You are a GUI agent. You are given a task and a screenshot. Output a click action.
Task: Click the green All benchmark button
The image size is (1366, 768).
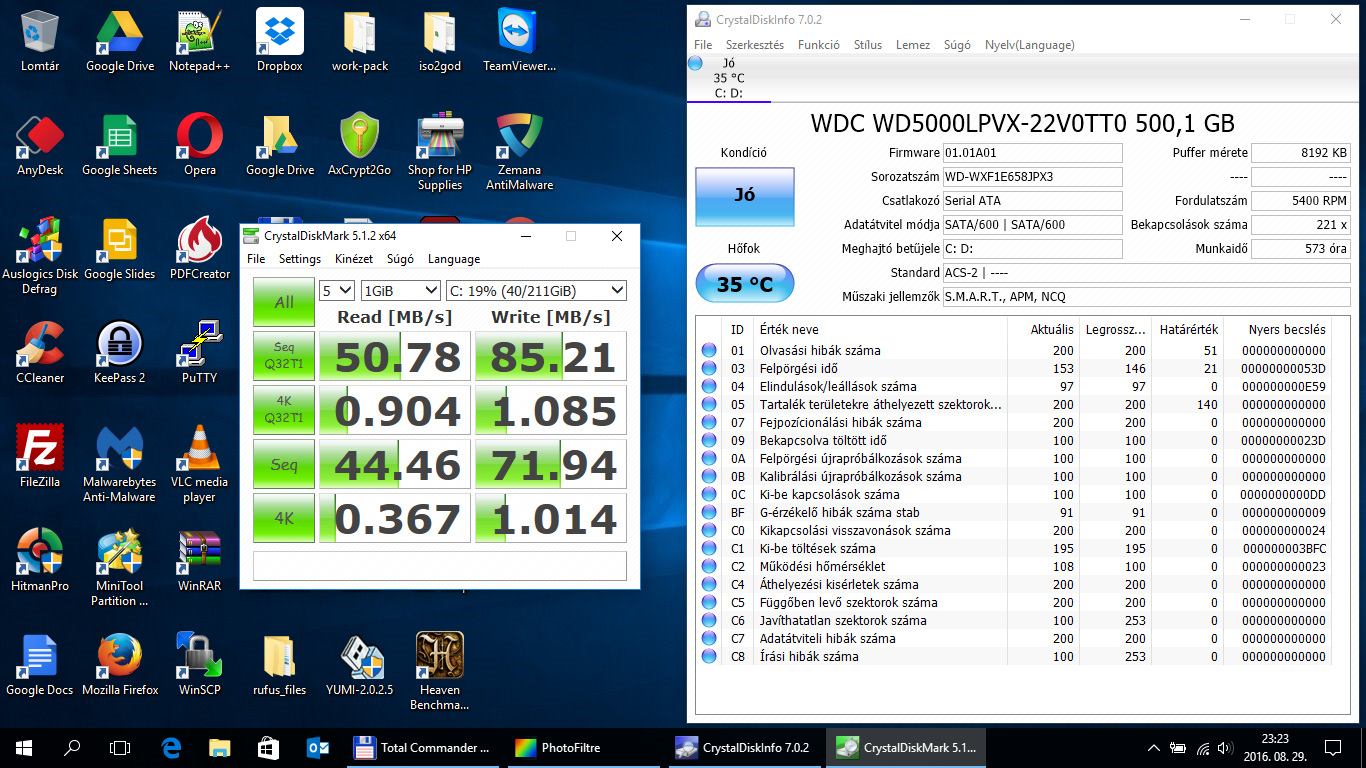284,302
